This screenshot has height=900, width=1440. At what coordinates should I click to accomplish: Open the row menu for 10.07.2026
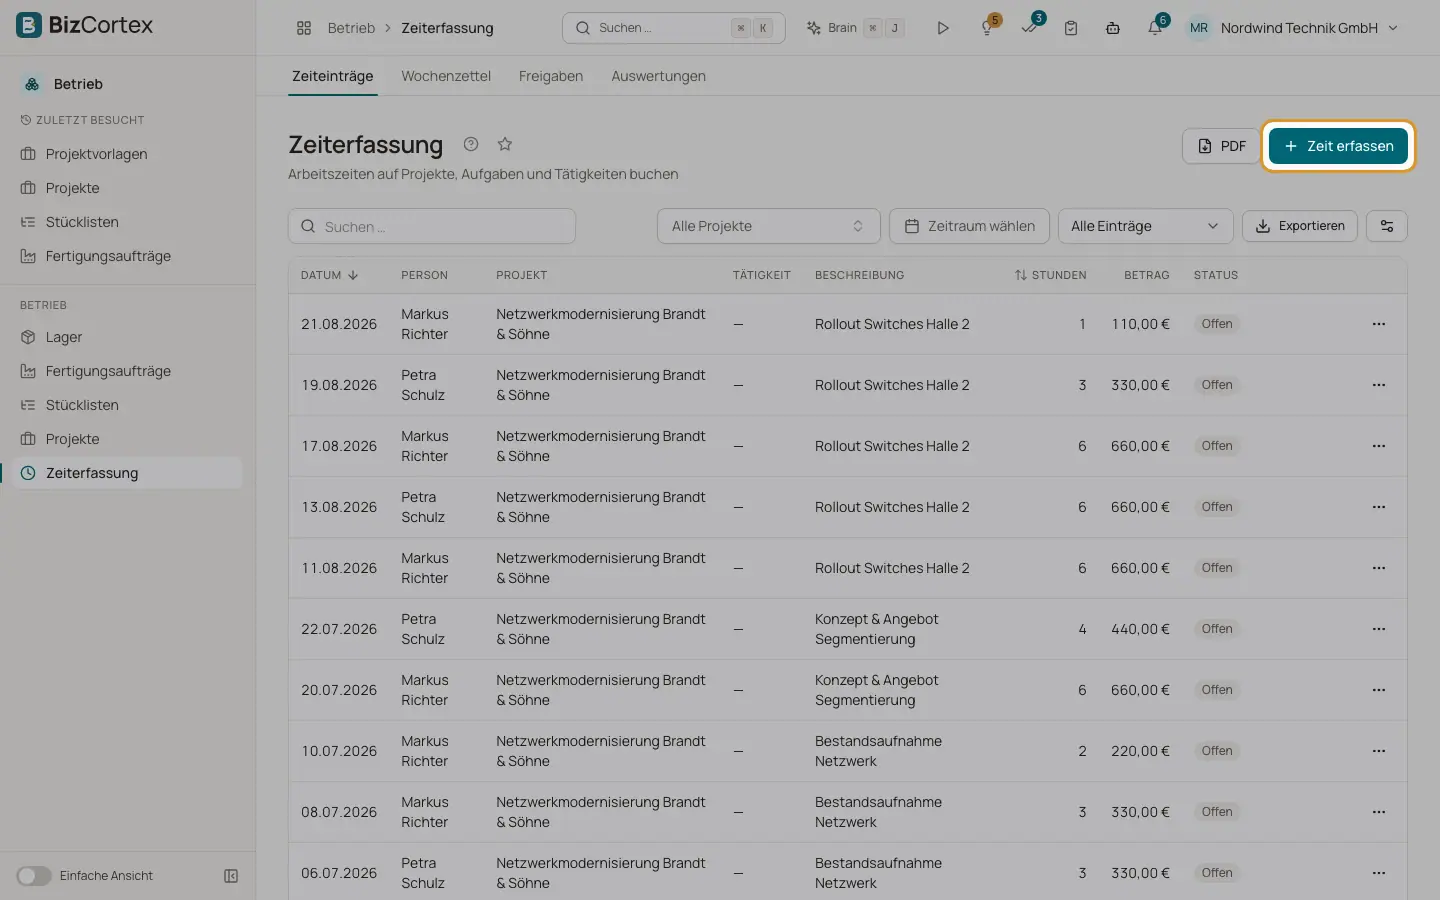pyautogui.click(x=1379, y=751)
